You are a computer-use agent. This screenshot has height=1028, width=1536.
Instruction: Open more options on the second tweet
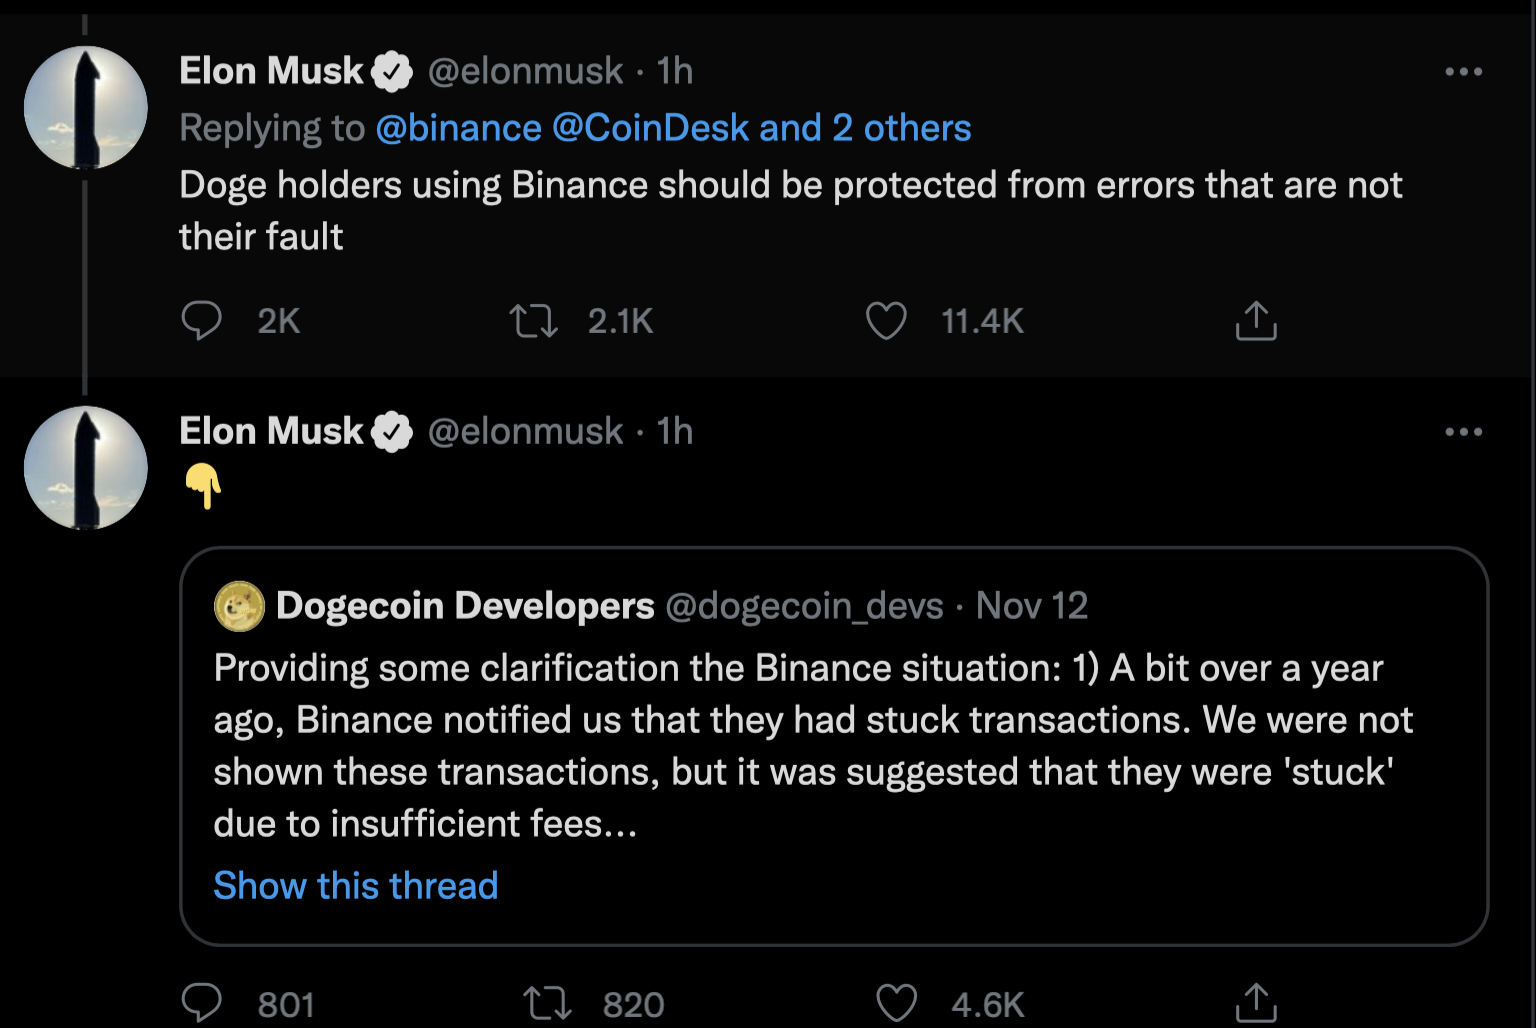pos(1463,432)
